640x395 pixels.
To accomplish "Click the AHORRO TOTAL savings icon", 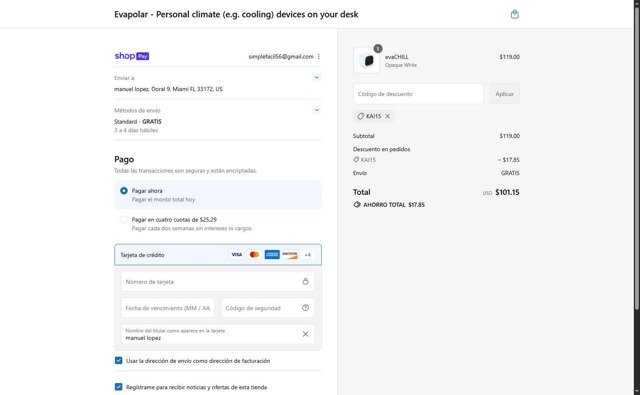I will pyautogui.click(x=357, y=205).
